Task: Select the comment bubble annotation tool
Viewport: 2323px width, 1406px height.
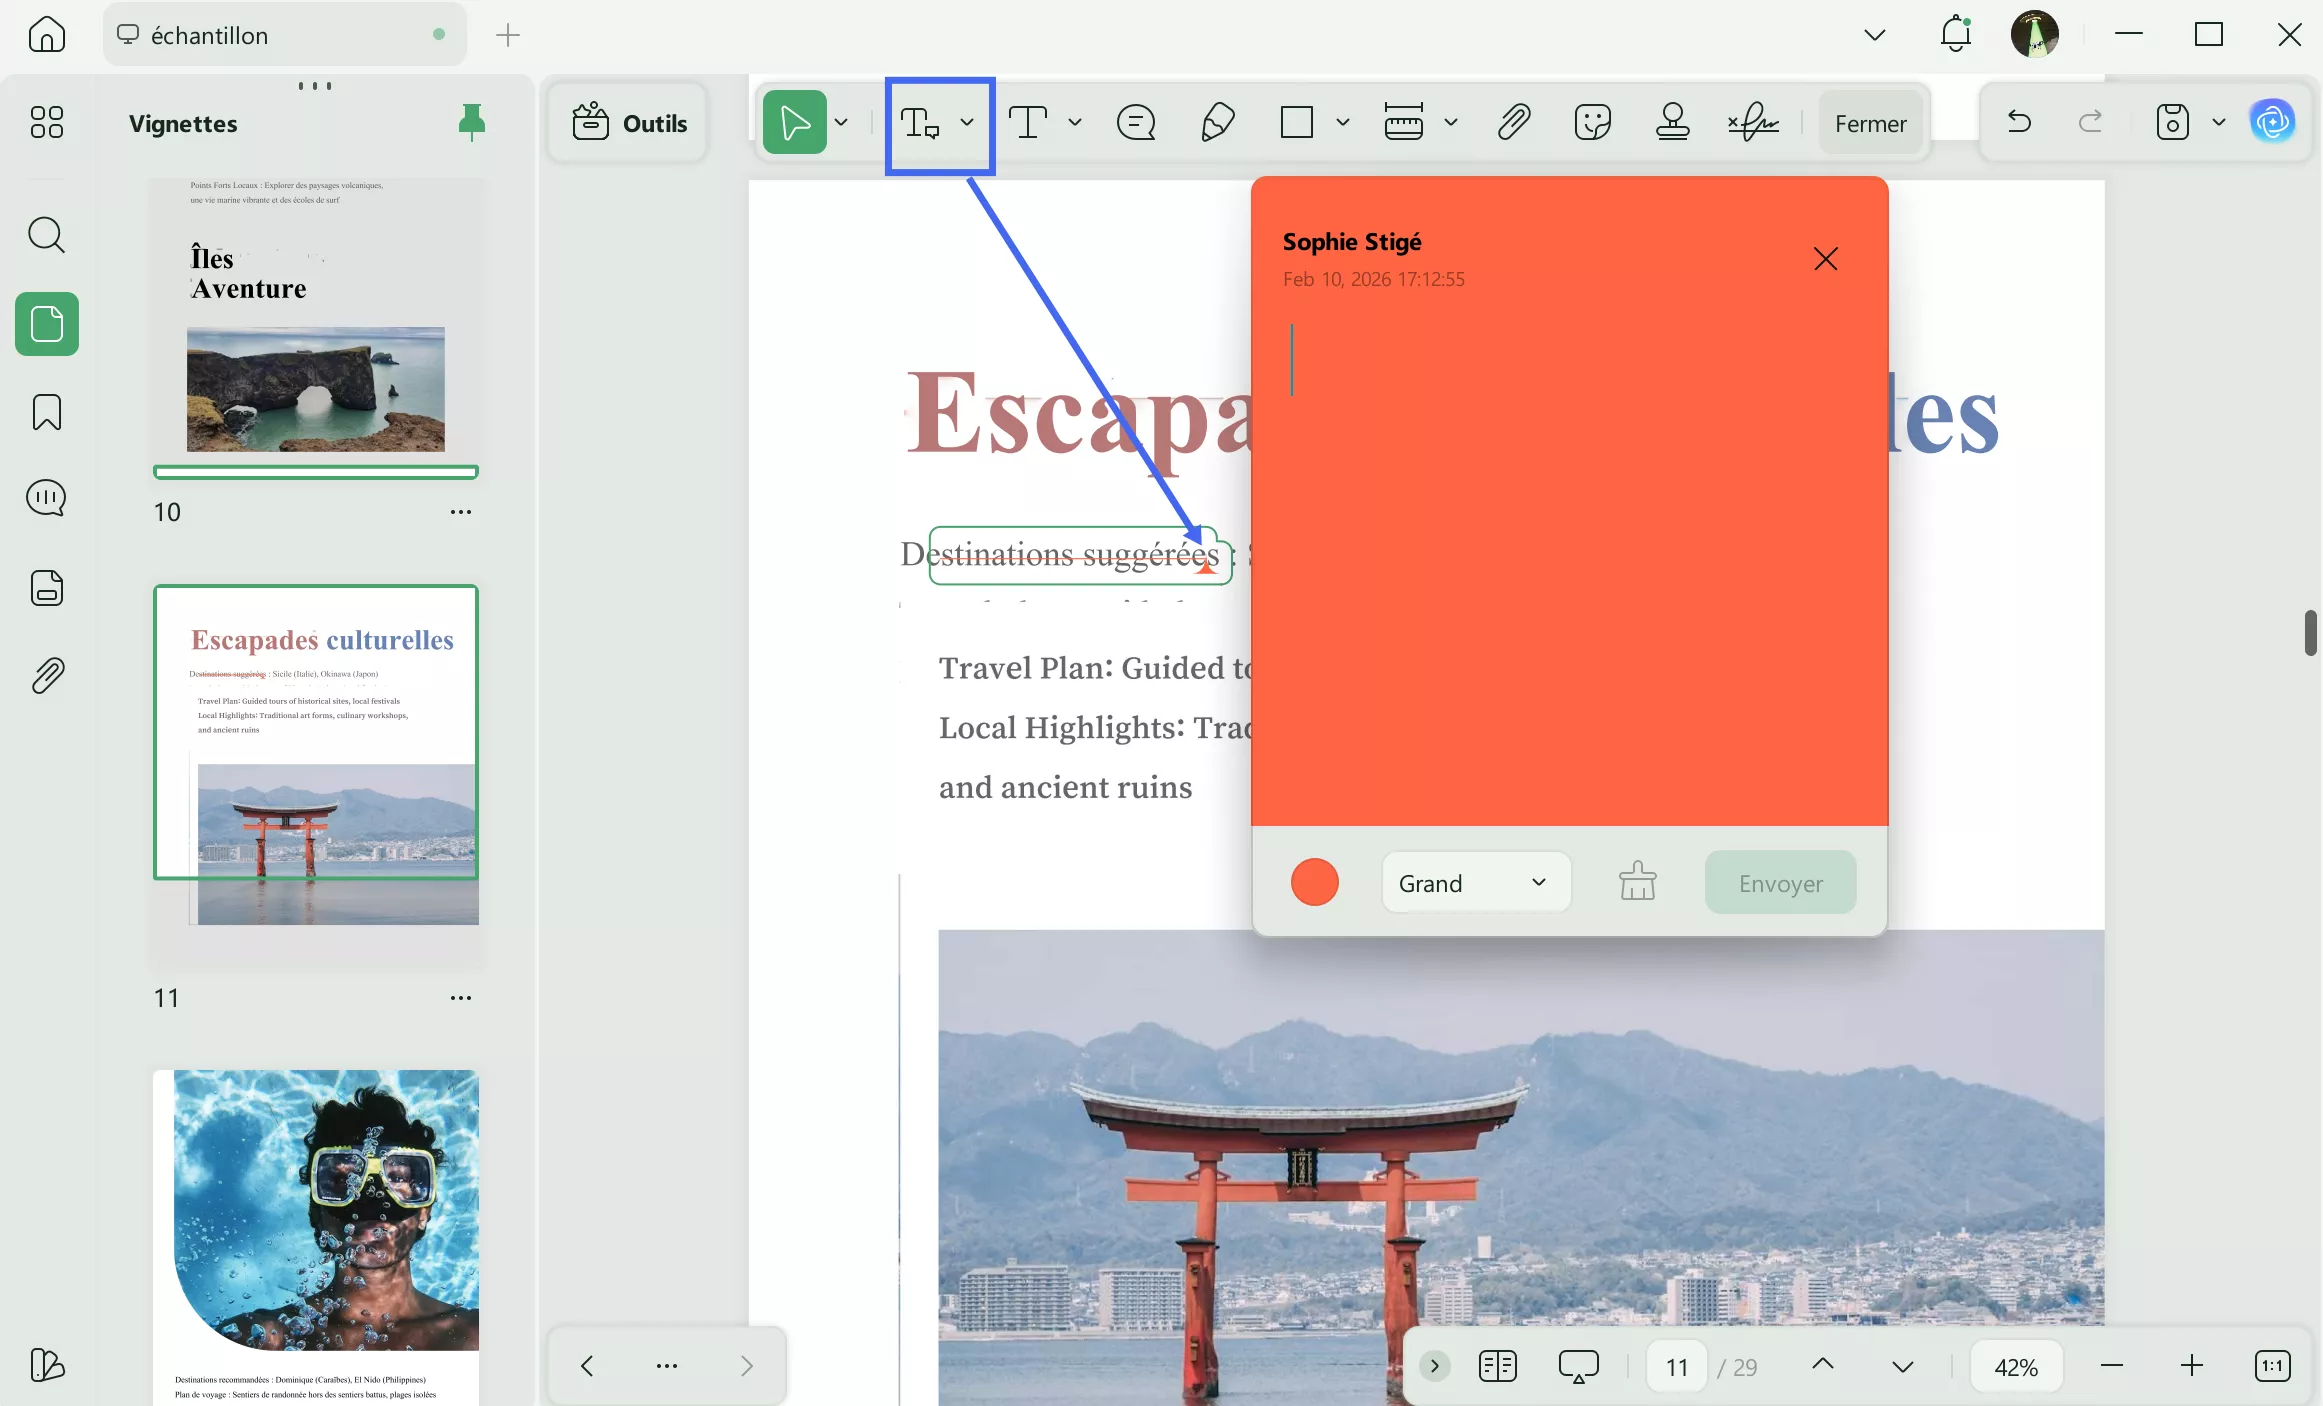Action: coord(1135,122)
